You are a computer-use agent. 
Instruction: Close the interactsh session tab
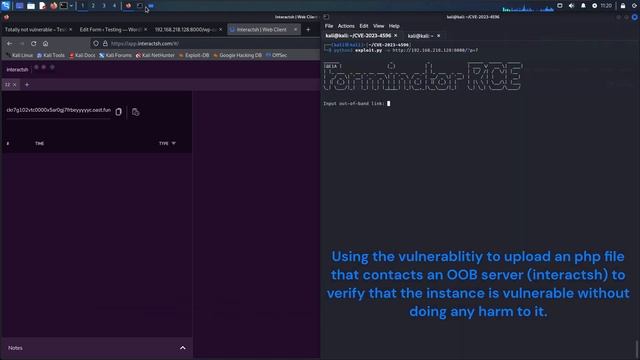[x=15, y=84]
